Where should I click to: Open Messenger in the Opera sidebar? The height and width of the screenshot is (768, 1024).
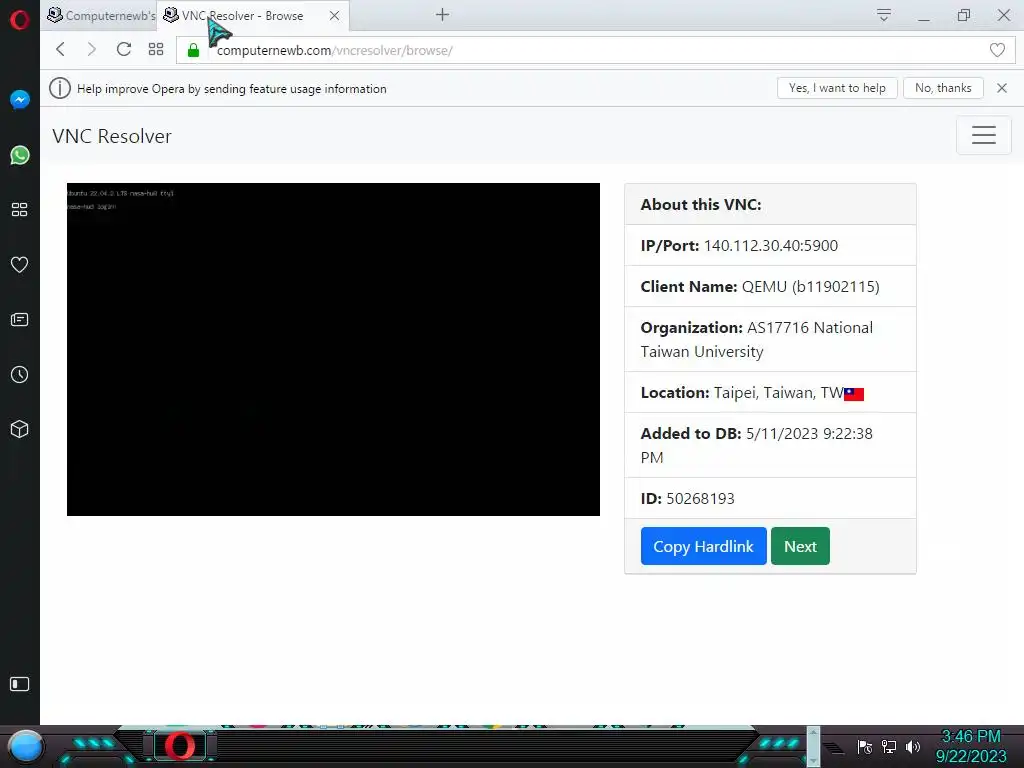20,99
